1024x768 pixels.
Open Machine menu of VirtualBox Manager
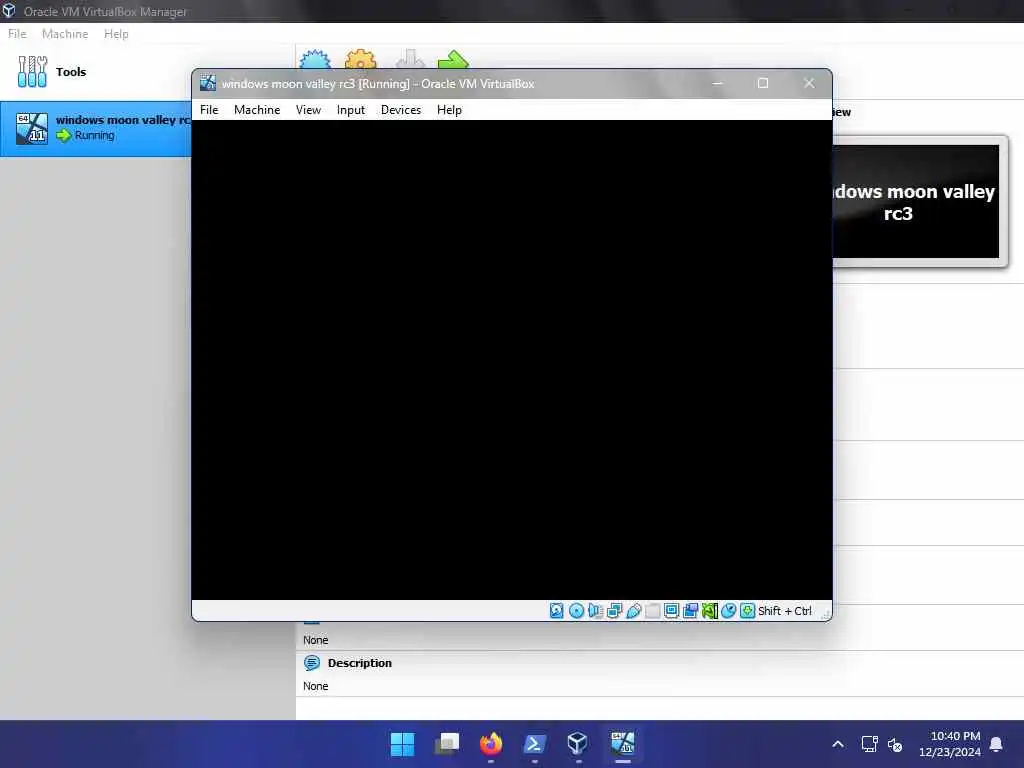click(65, 34)
